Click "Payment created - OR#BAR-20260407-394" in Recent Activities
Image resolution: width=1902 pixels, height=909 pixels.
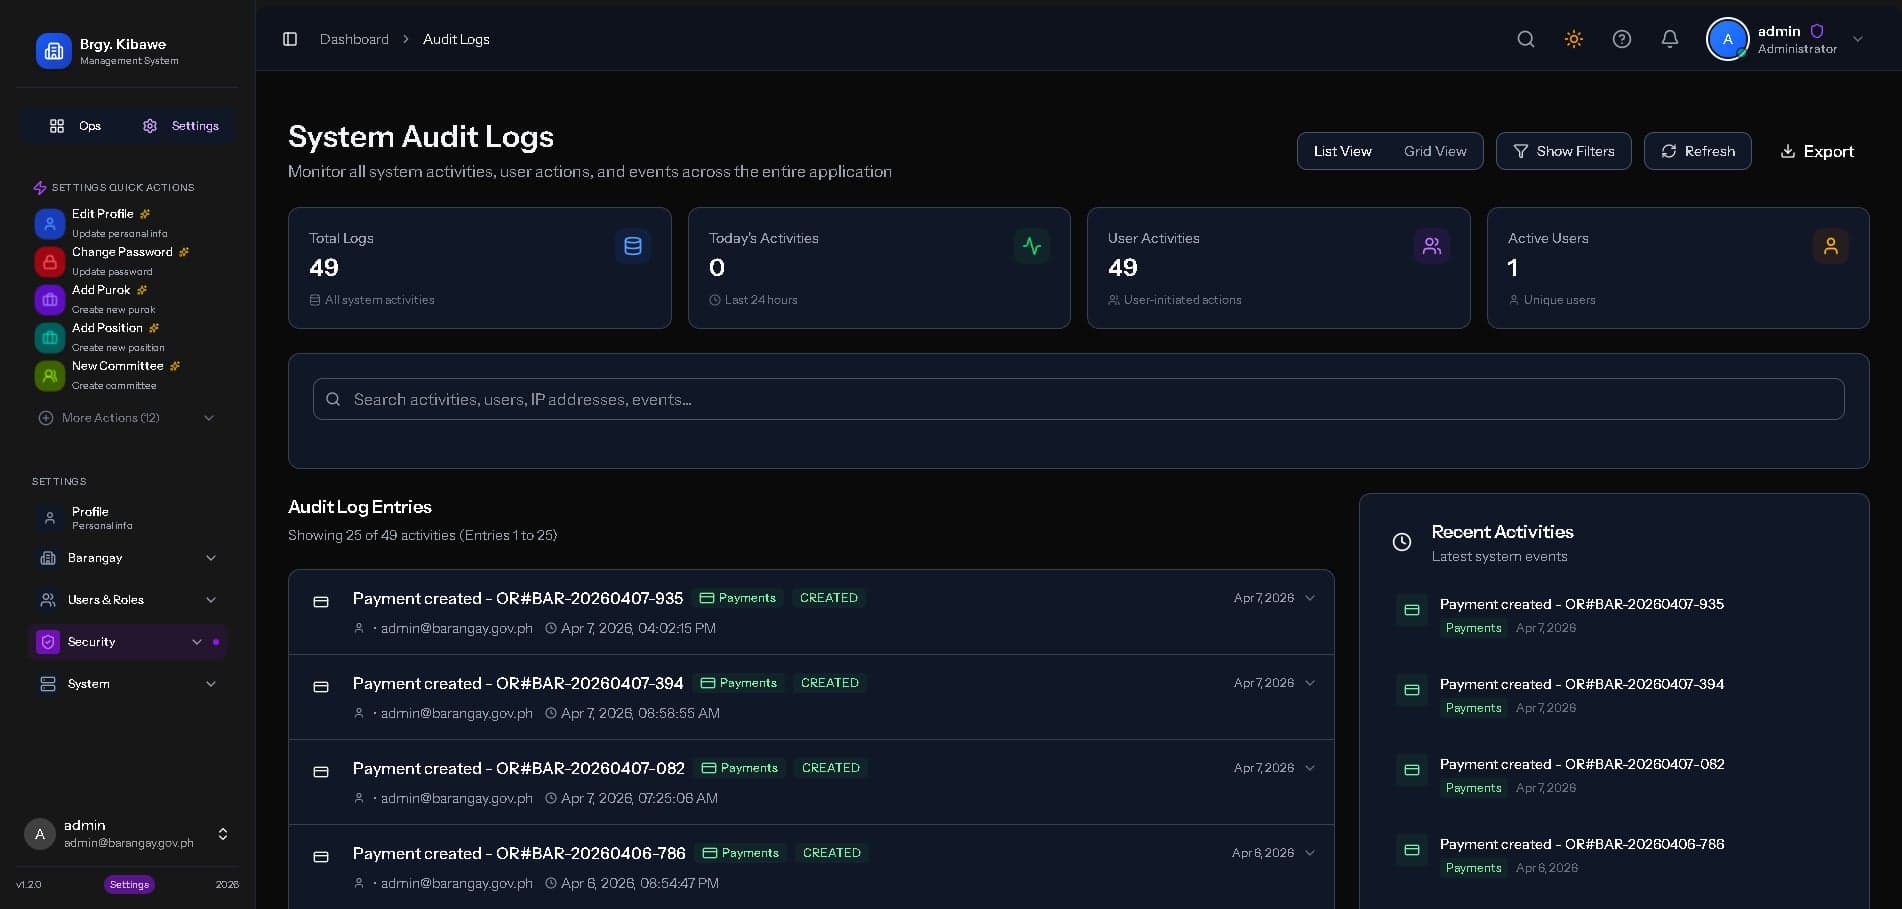[x=1582, y=684]
